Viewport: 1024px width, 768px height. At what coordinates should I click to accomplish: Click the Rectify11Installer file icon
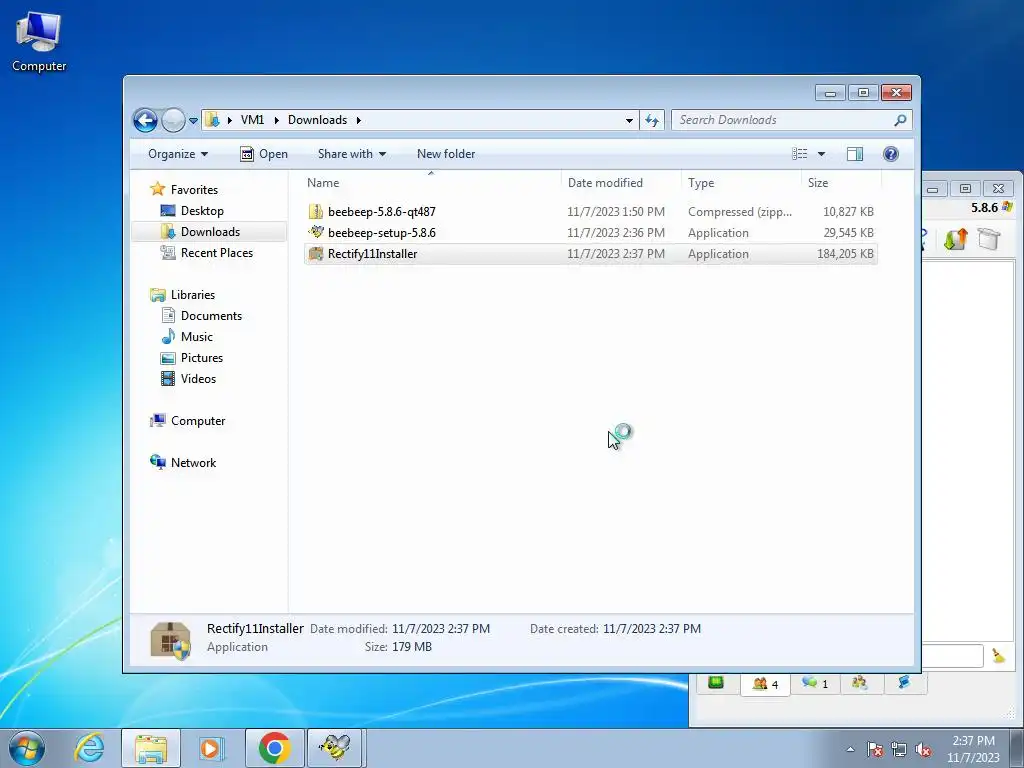316,253
